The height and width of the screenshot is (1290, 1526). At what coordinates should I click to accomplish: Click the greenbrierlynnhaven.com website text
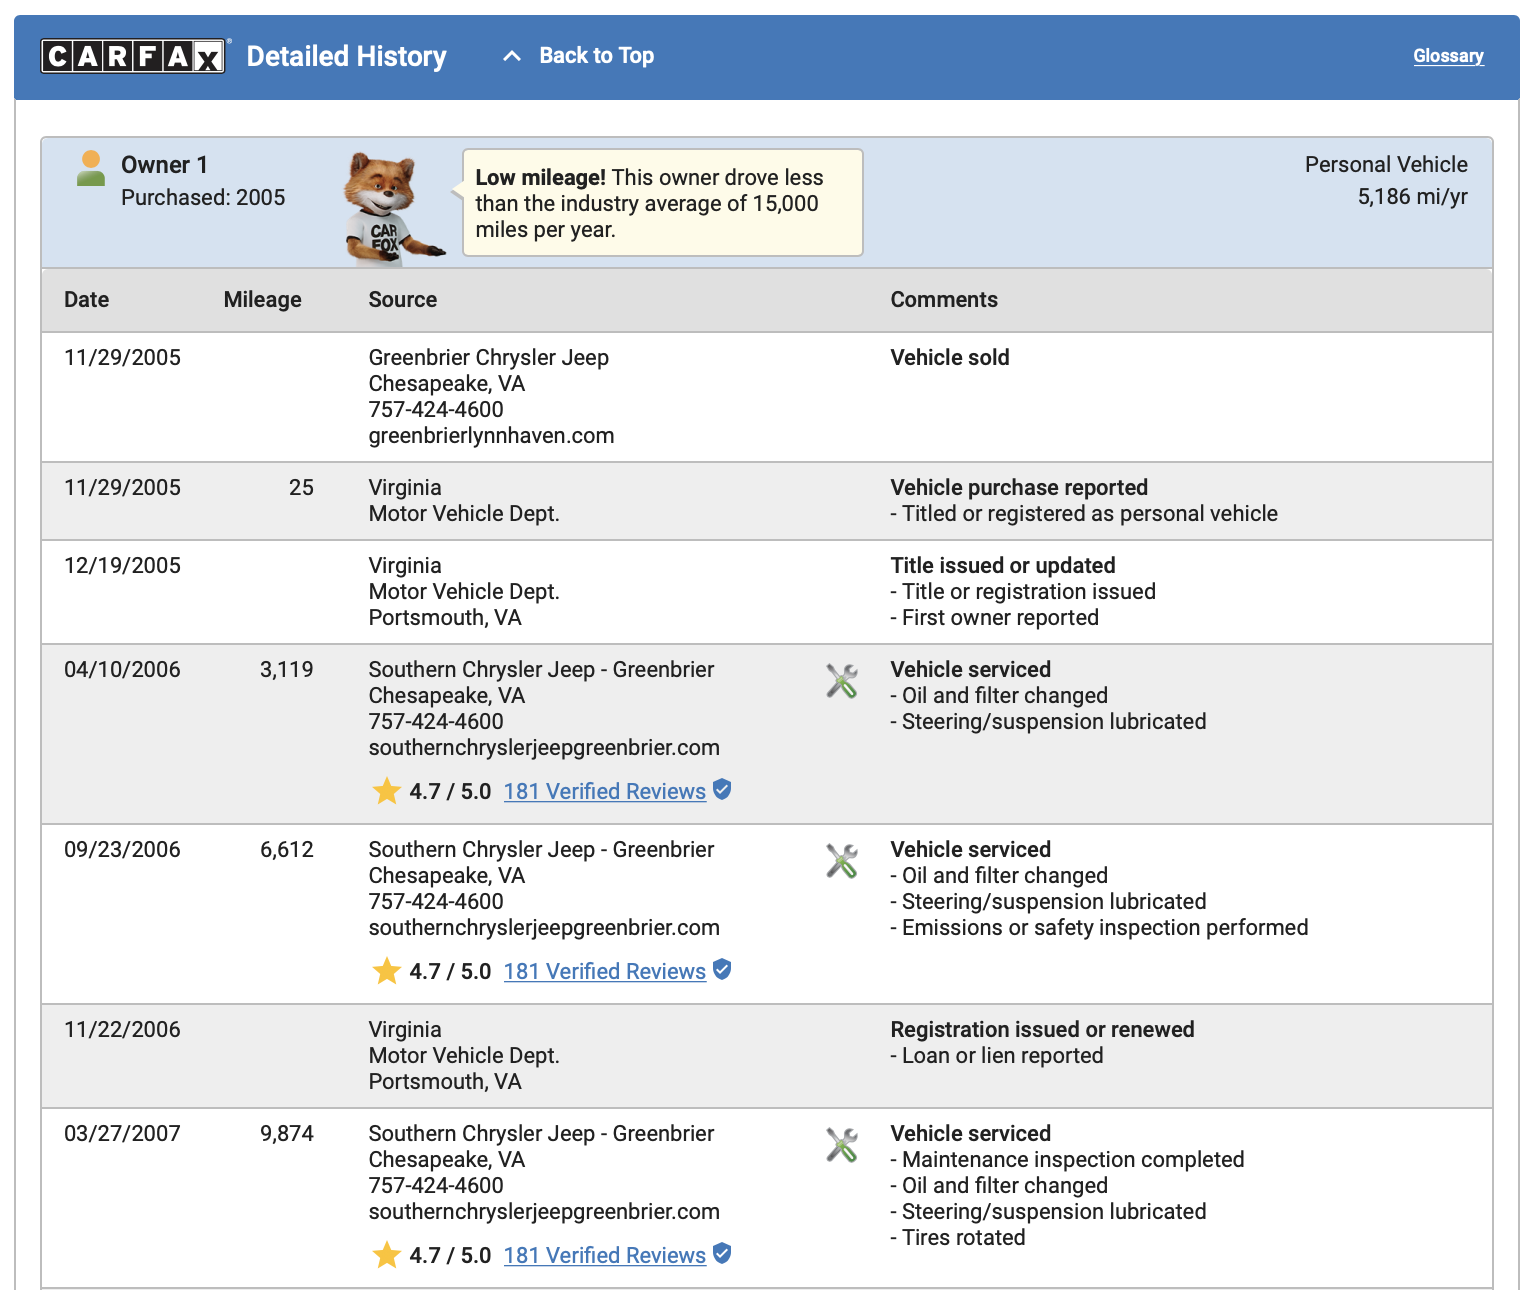pyautogui.click(x=491, y=436)
